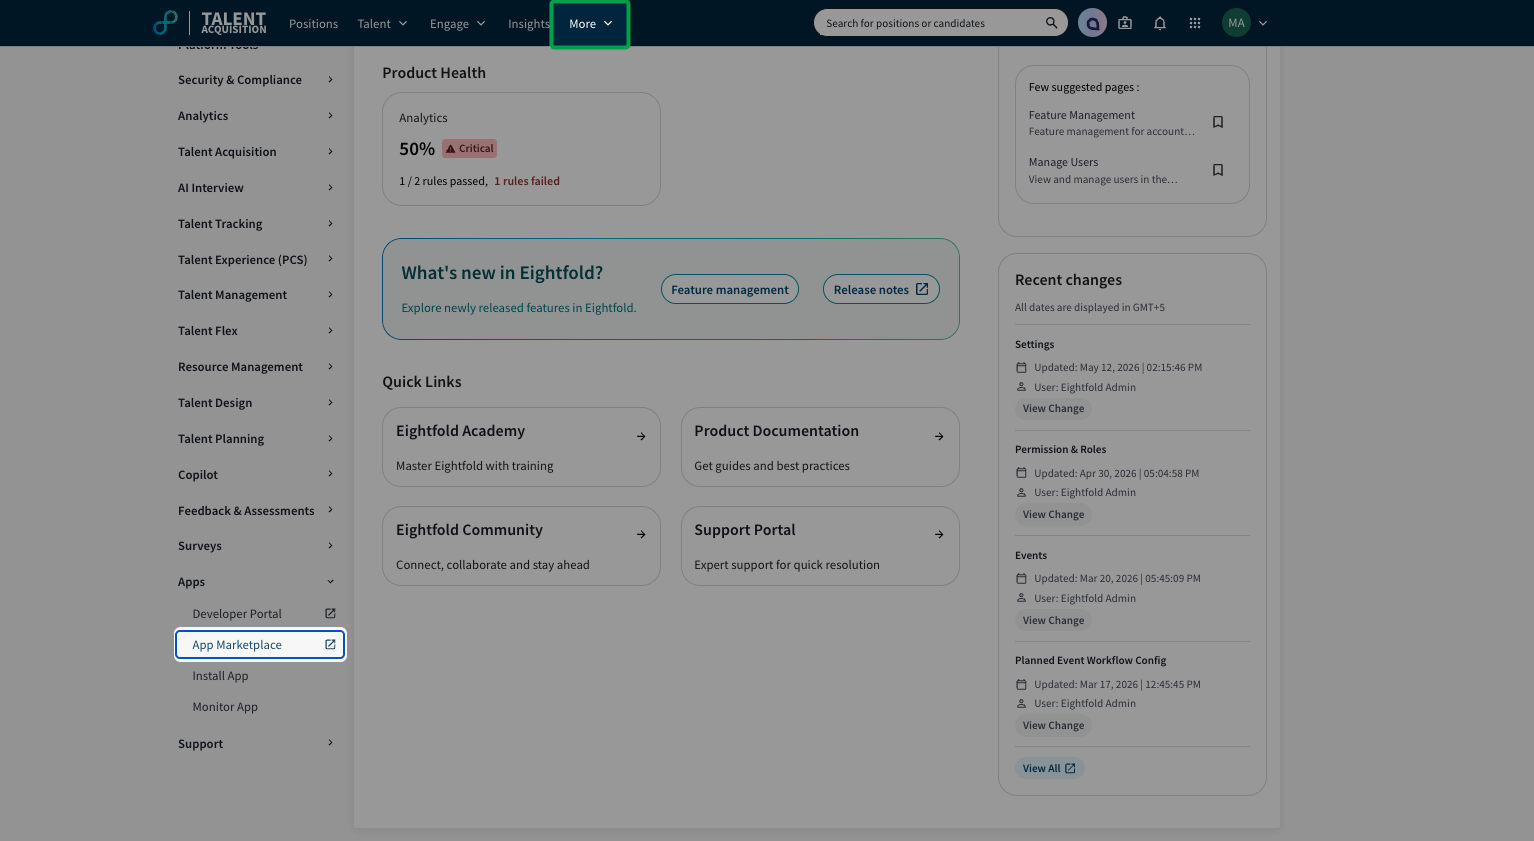Viewport: 1534px width, 841px height.
Task: Click the Critical warning badge
Action: (x=470, y=149)
